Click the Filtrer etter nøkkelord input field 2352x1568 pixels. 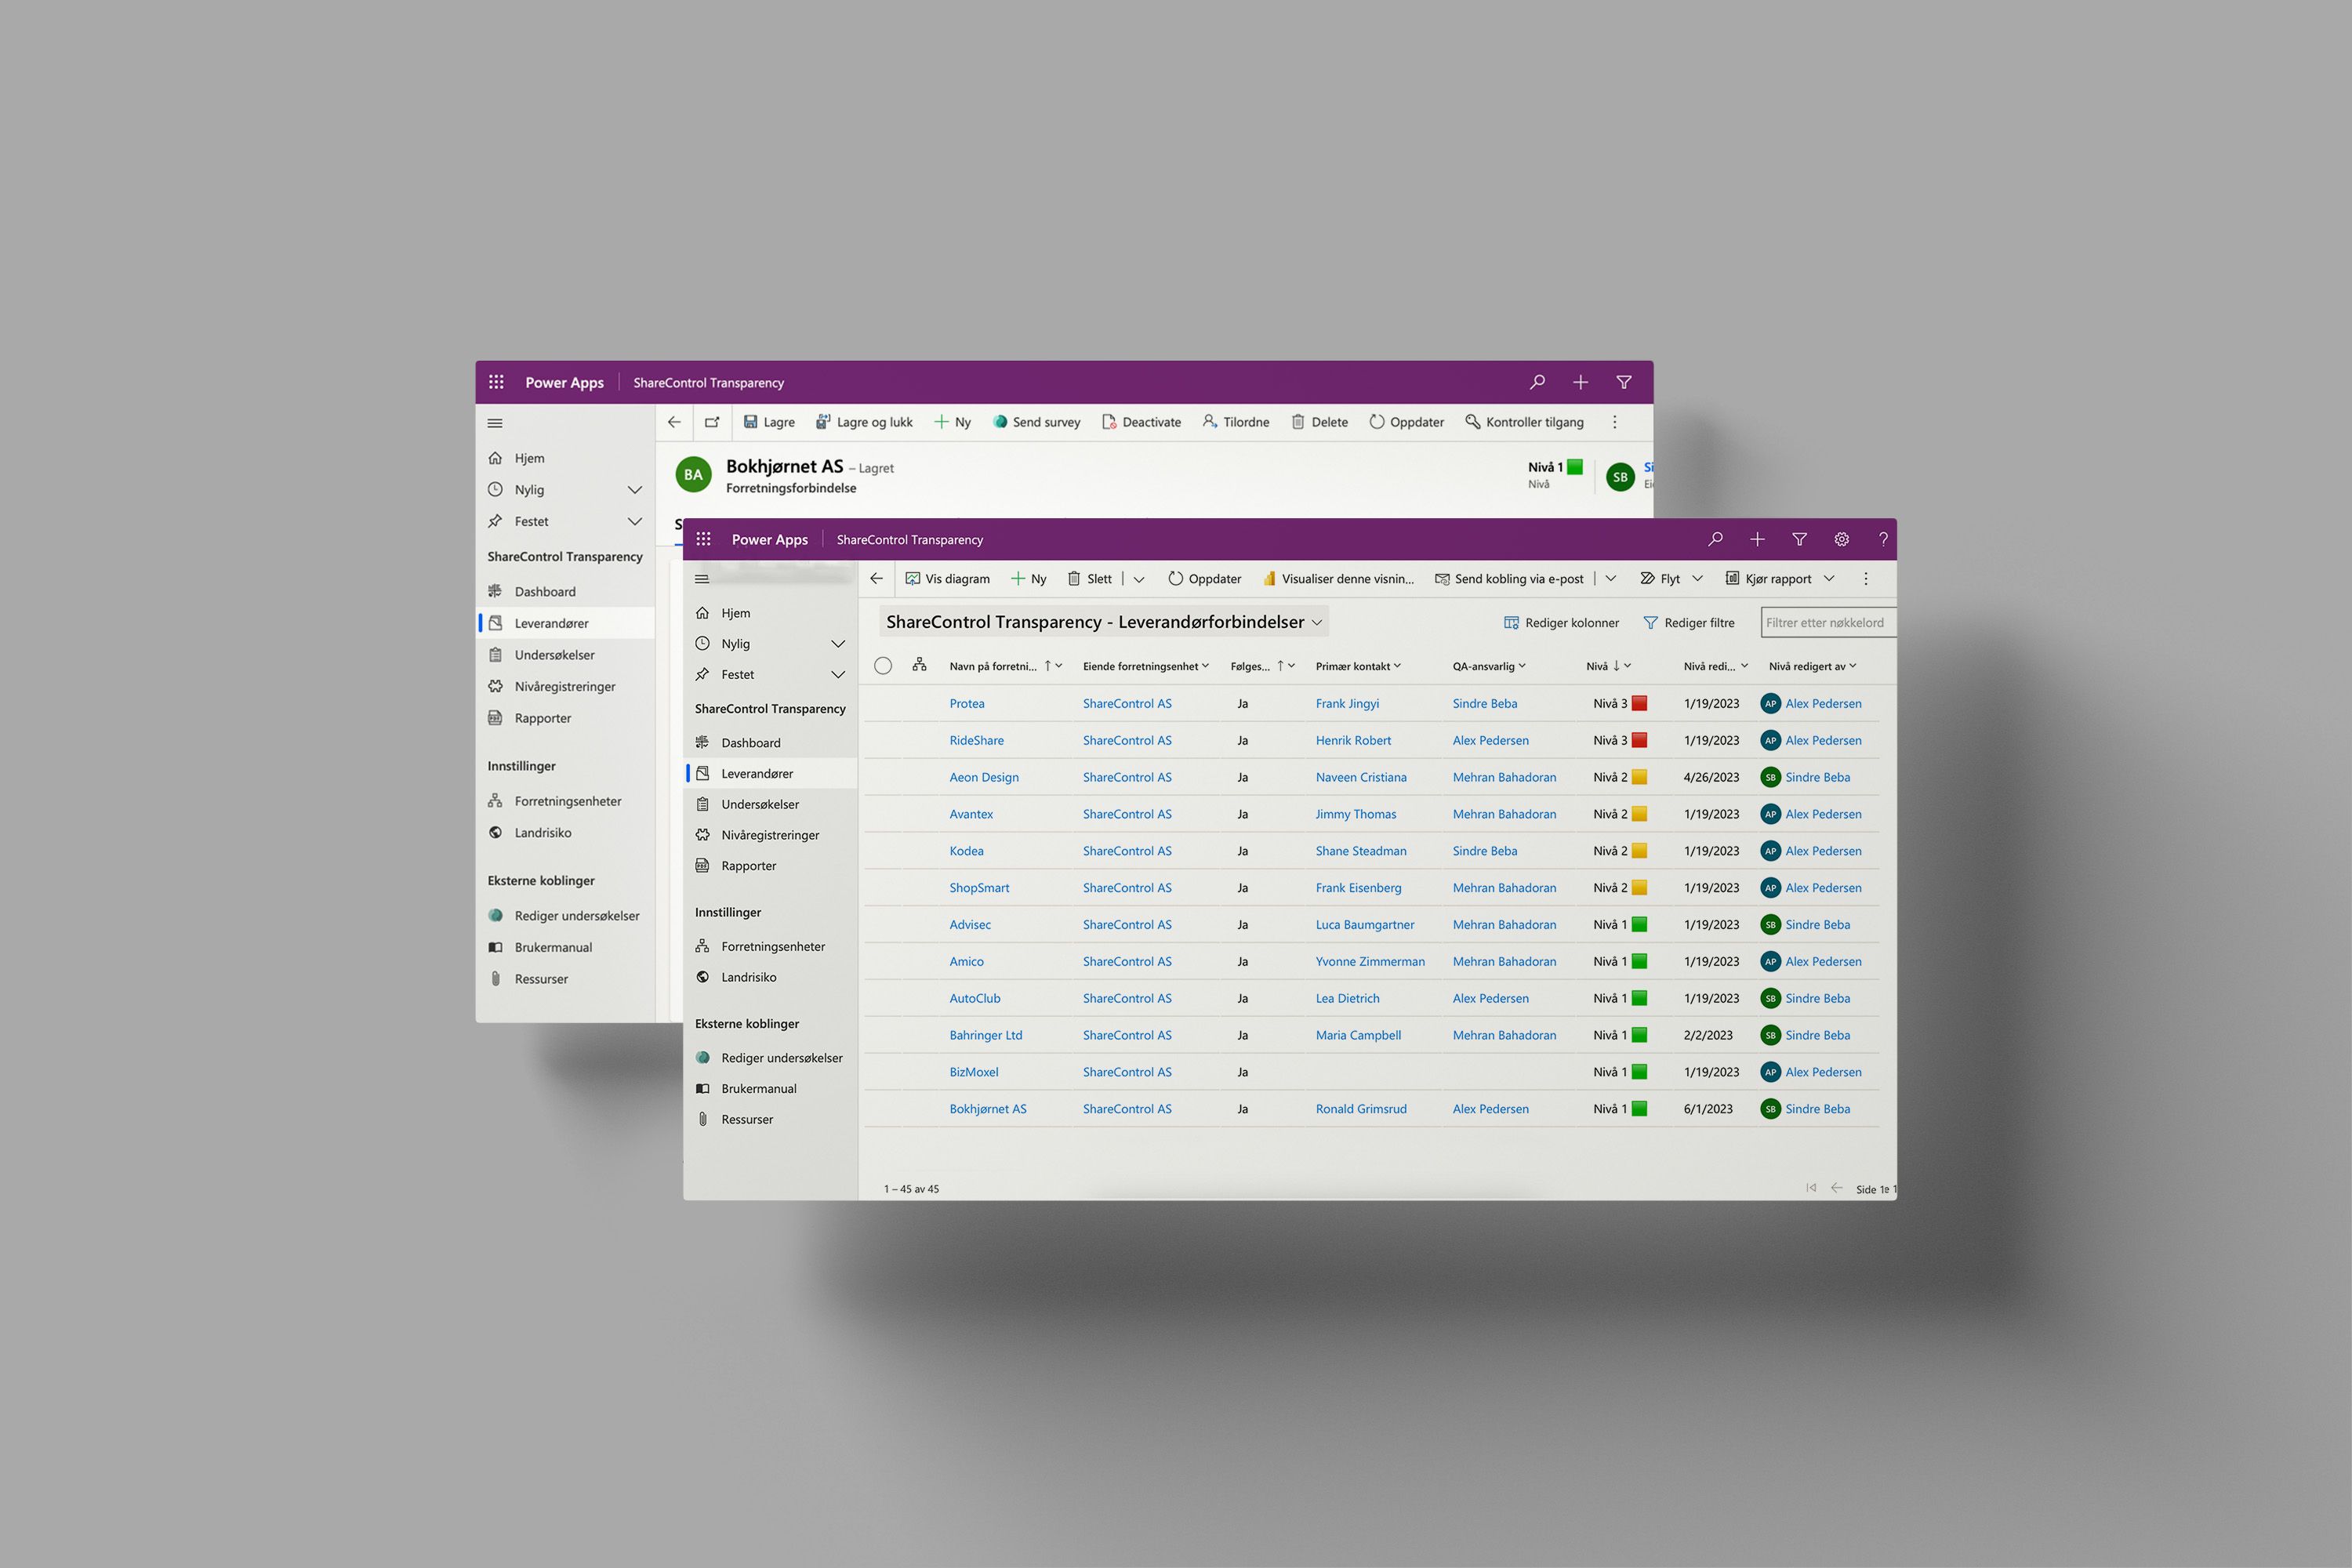click(1826, 622)
